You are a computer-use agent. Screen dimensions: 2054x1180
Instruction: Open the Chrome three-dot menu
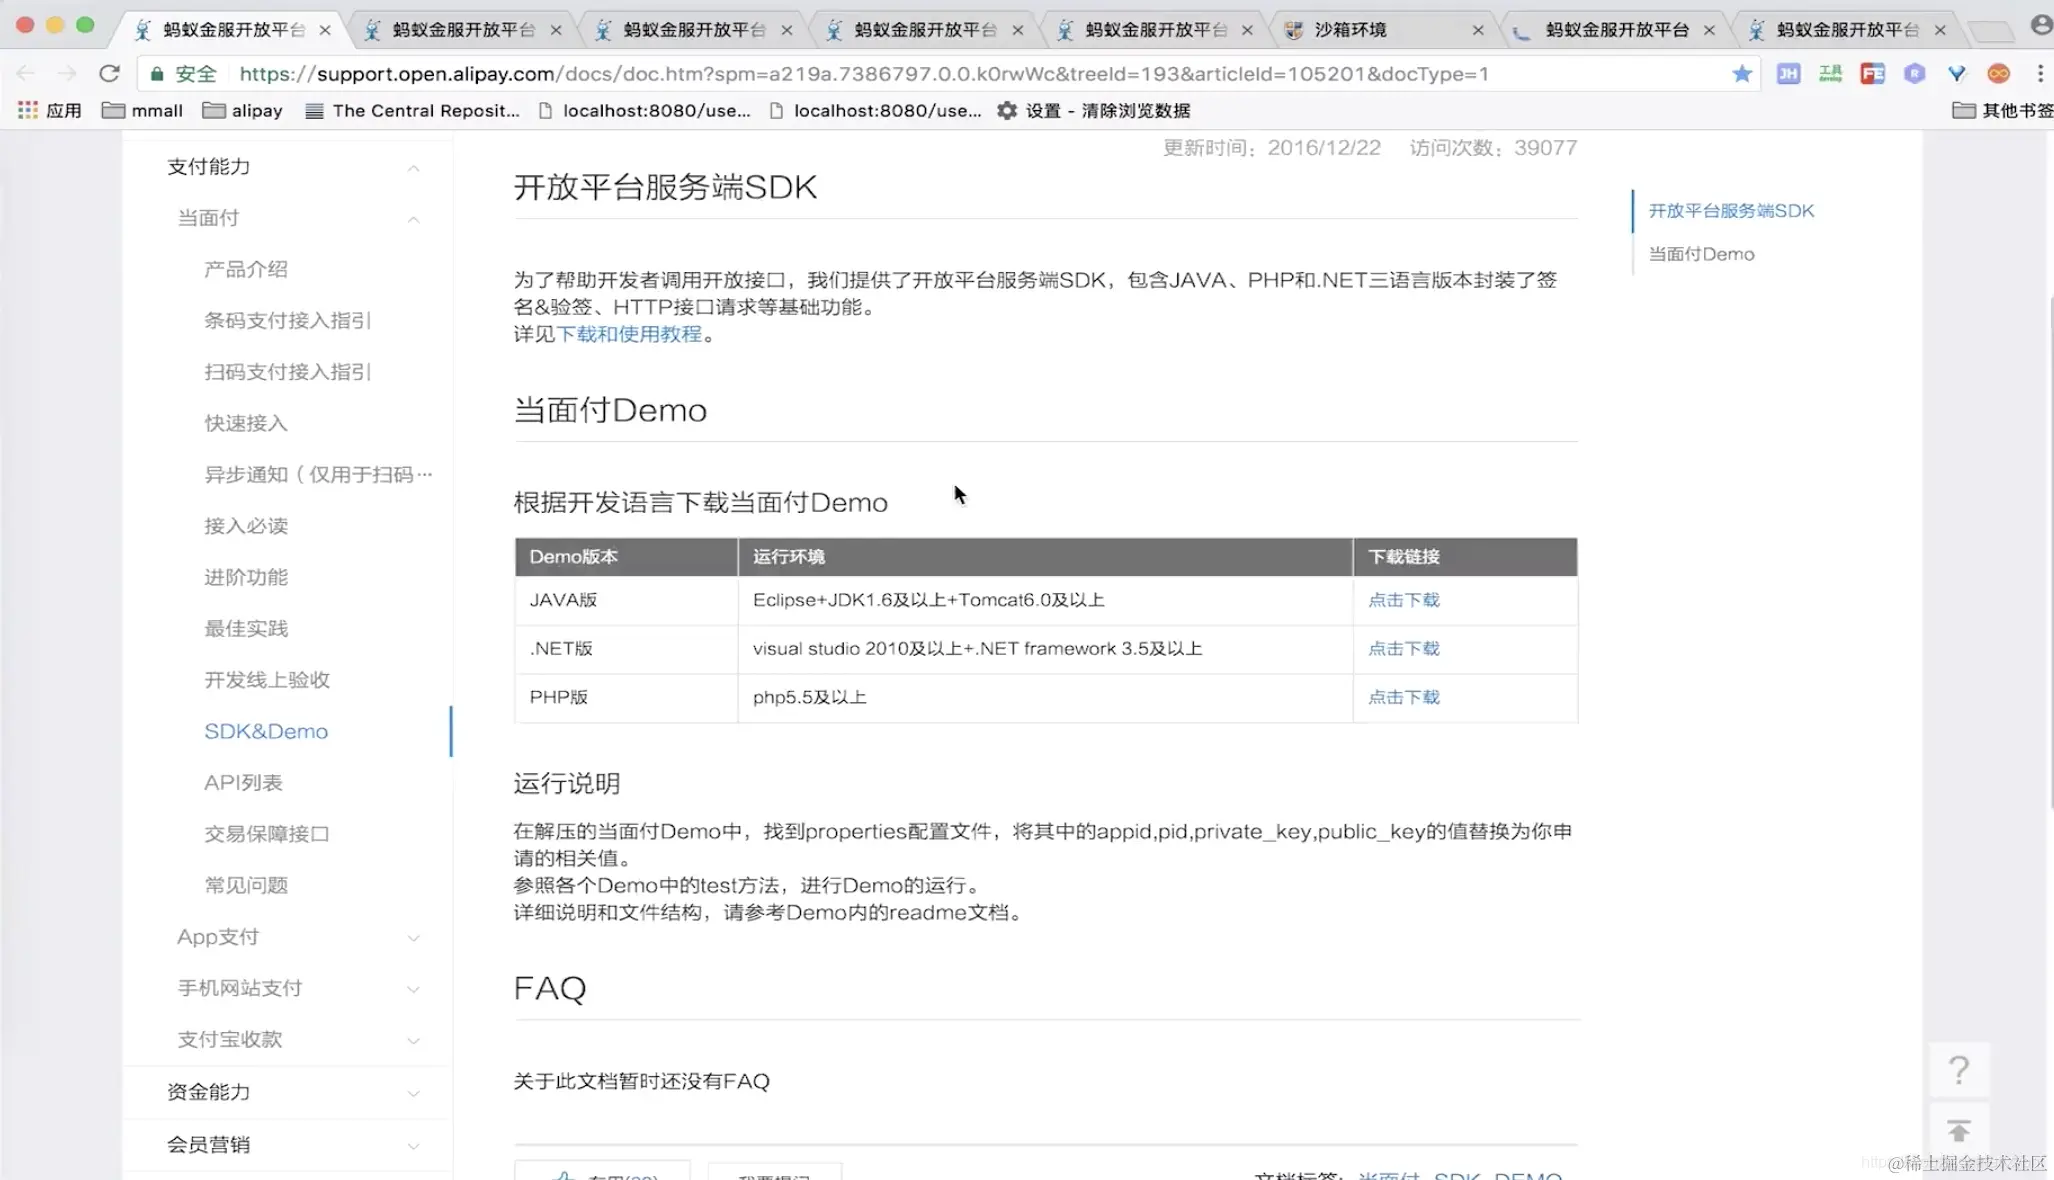pos(2040,73)
